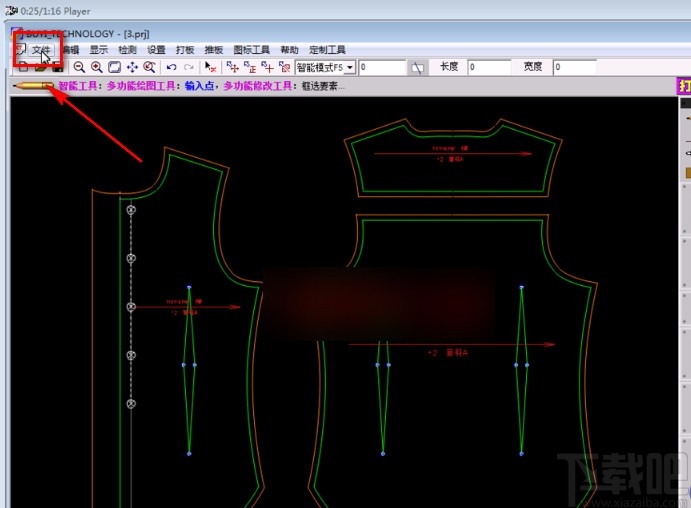Open the 定制工具 menu
Screen dimensions: 691x508
tap(327, 50)
